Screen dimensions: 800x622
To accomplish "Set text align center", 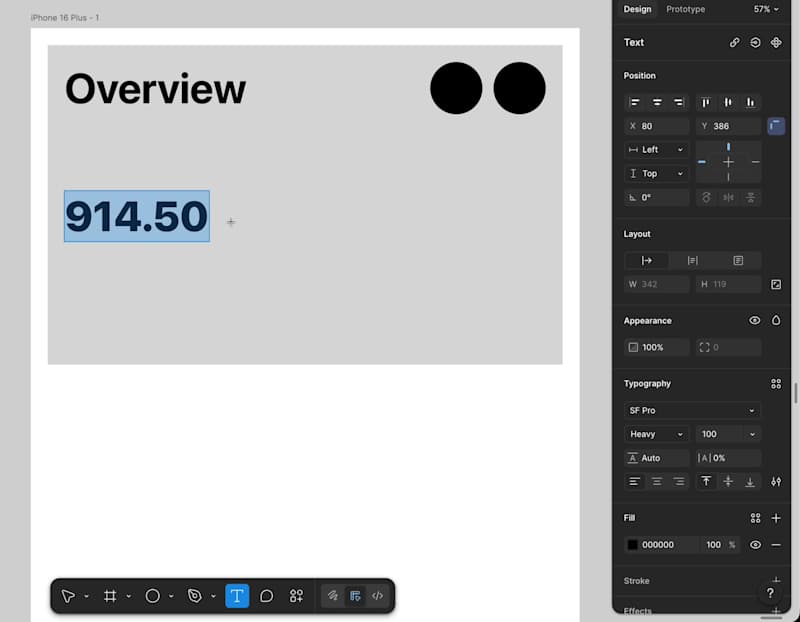I will pos(657,482).
